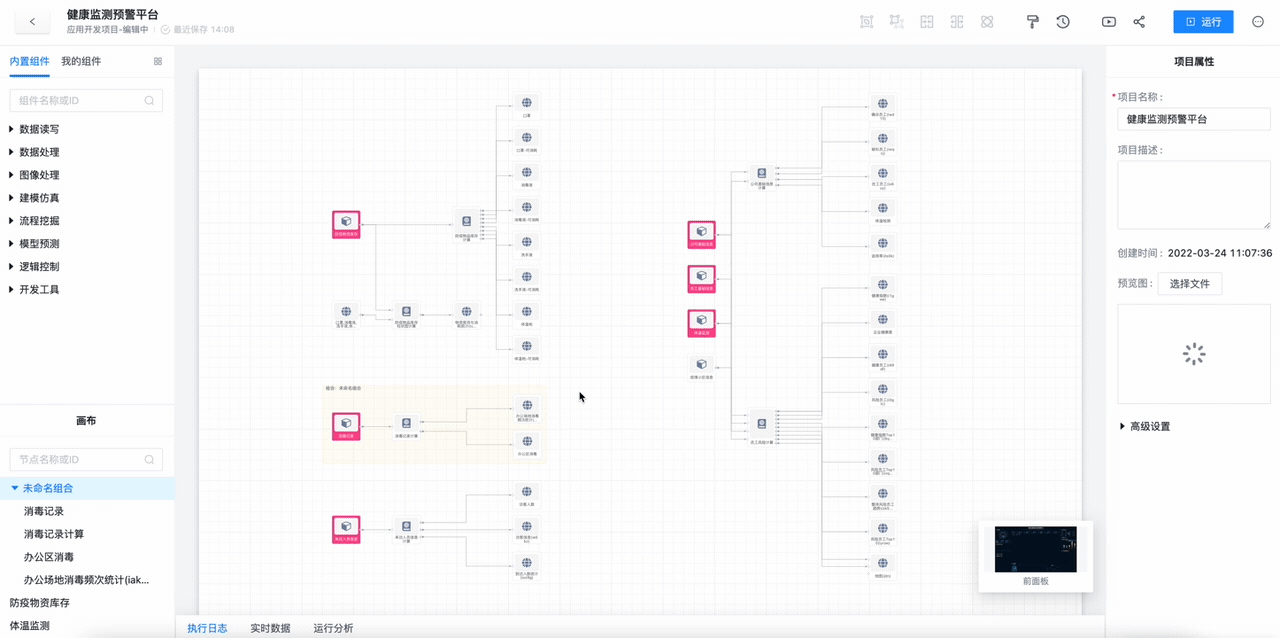Viewport: 1280px width, 638px height.
Task: Click the share icon in toolbar
Action: point(1139,22)
